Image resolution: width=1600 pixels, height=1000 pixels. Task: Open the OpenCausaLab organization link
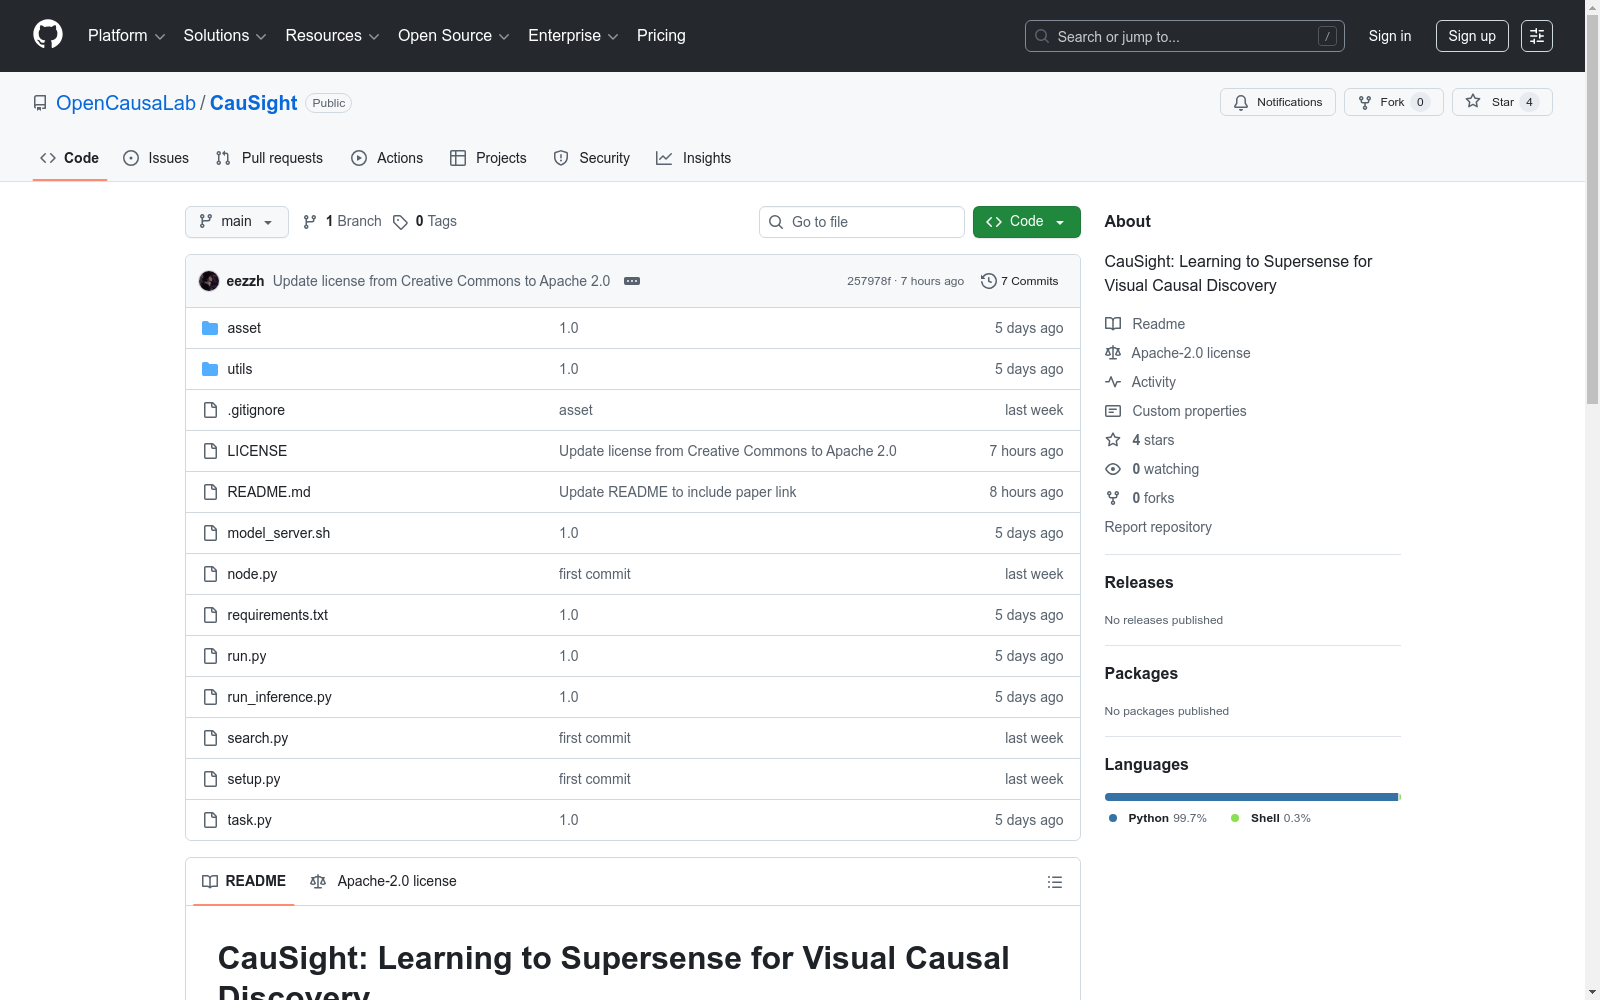click(x=126, y=103)
